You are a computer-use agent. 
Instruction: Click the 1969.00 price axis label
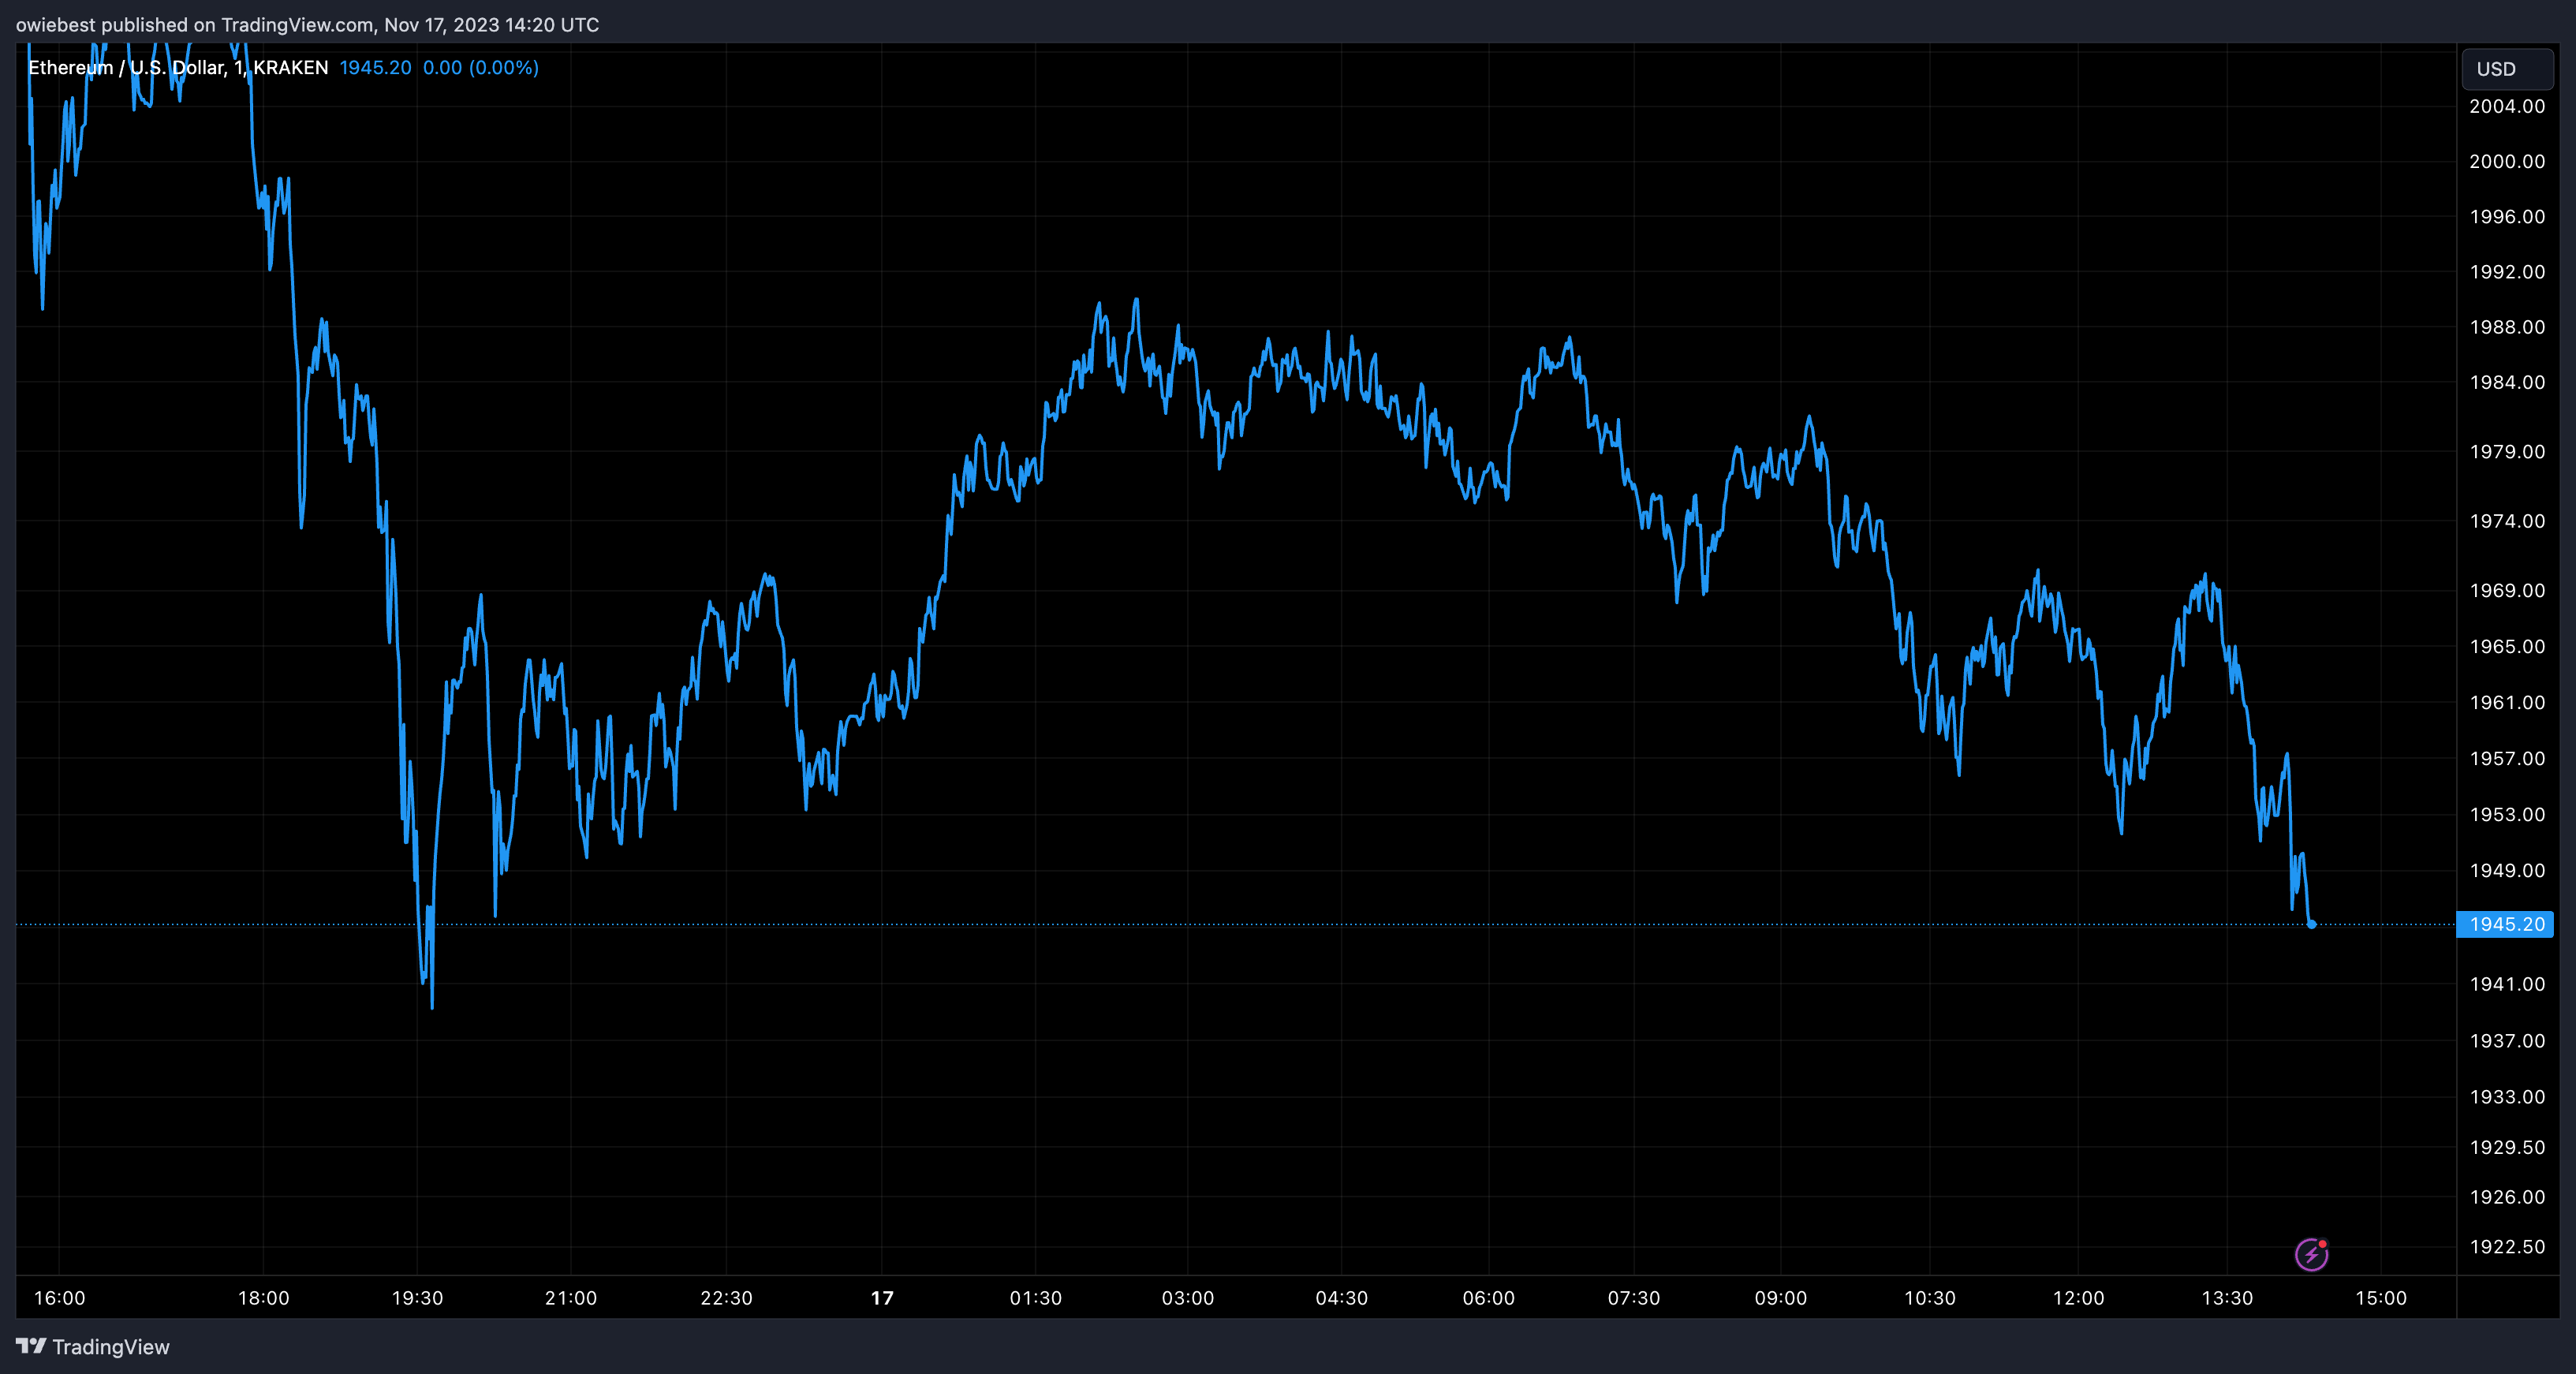[x=2507, y=590]
